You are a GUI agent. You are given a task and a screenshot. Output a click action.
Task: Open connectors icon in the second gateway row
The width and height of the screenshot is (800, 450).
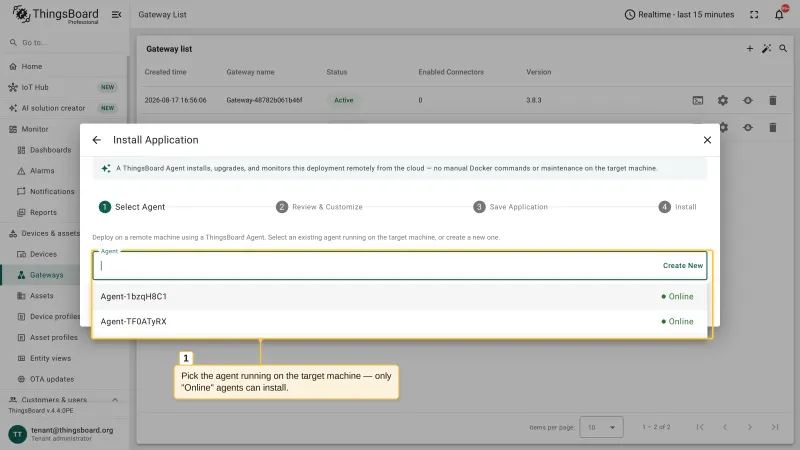click(x=748, y=128)
